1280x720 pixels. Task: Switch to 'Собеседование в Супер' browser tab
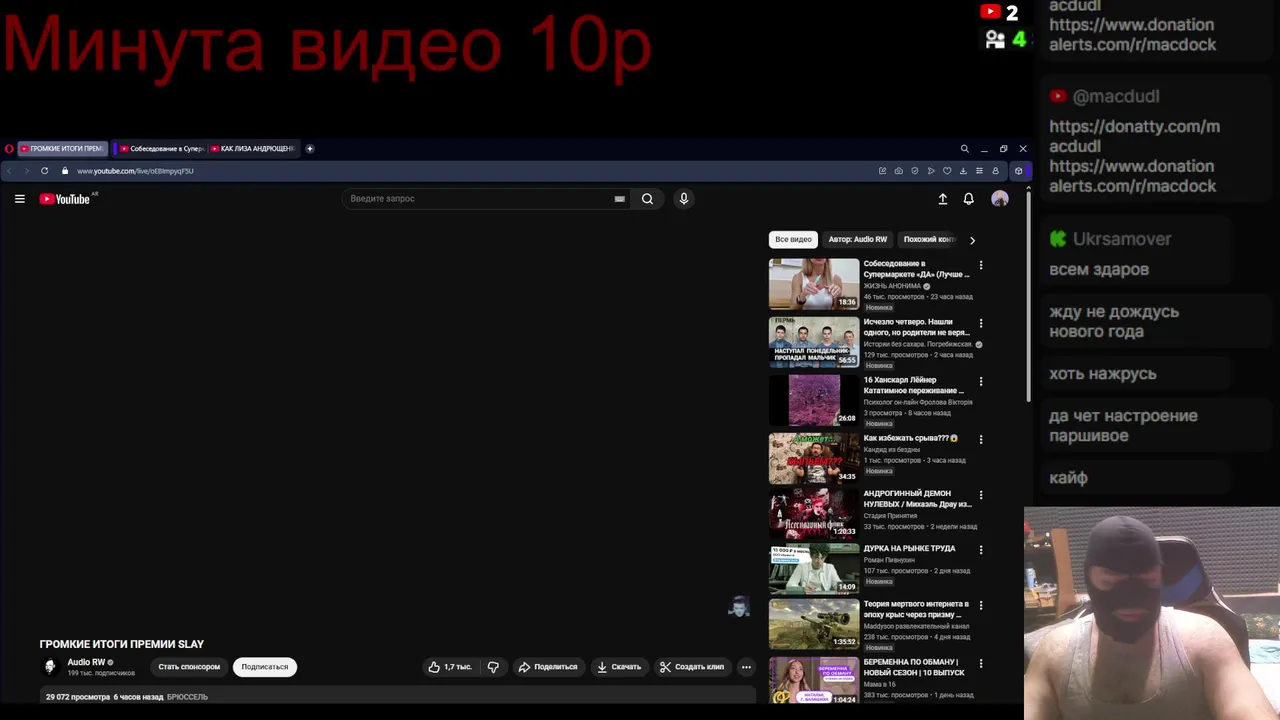point(162,149)
